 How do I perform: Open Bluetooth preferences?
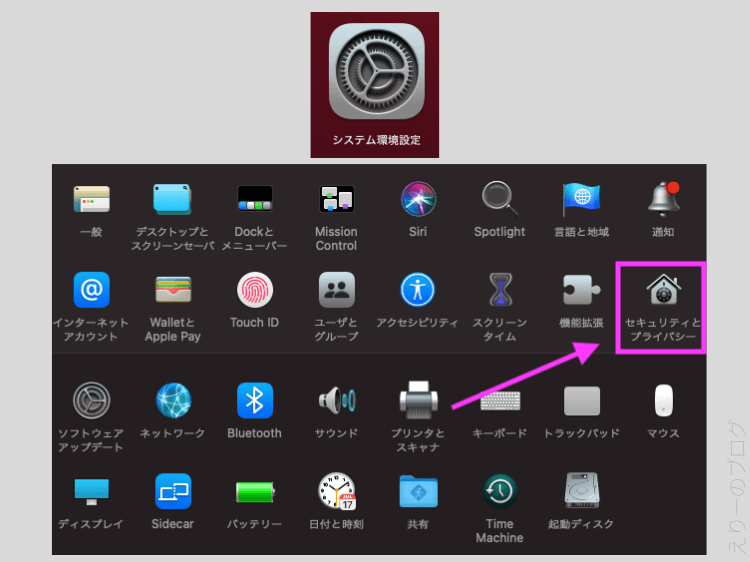point(254,400)
